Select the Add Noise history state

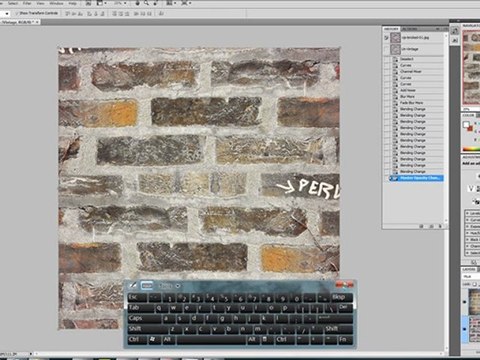413,90
